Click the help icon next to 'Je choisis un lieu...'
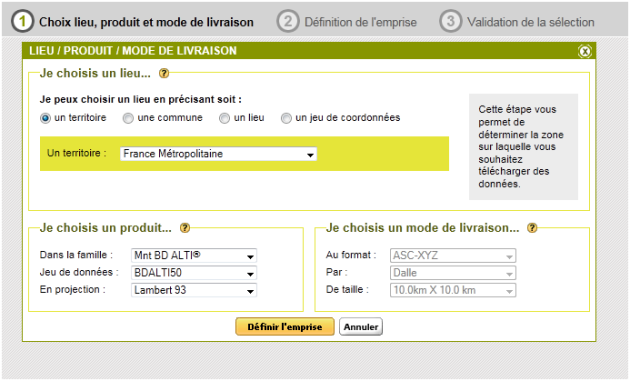This screenshot has height=381, width=630. [x=164, y=73]
